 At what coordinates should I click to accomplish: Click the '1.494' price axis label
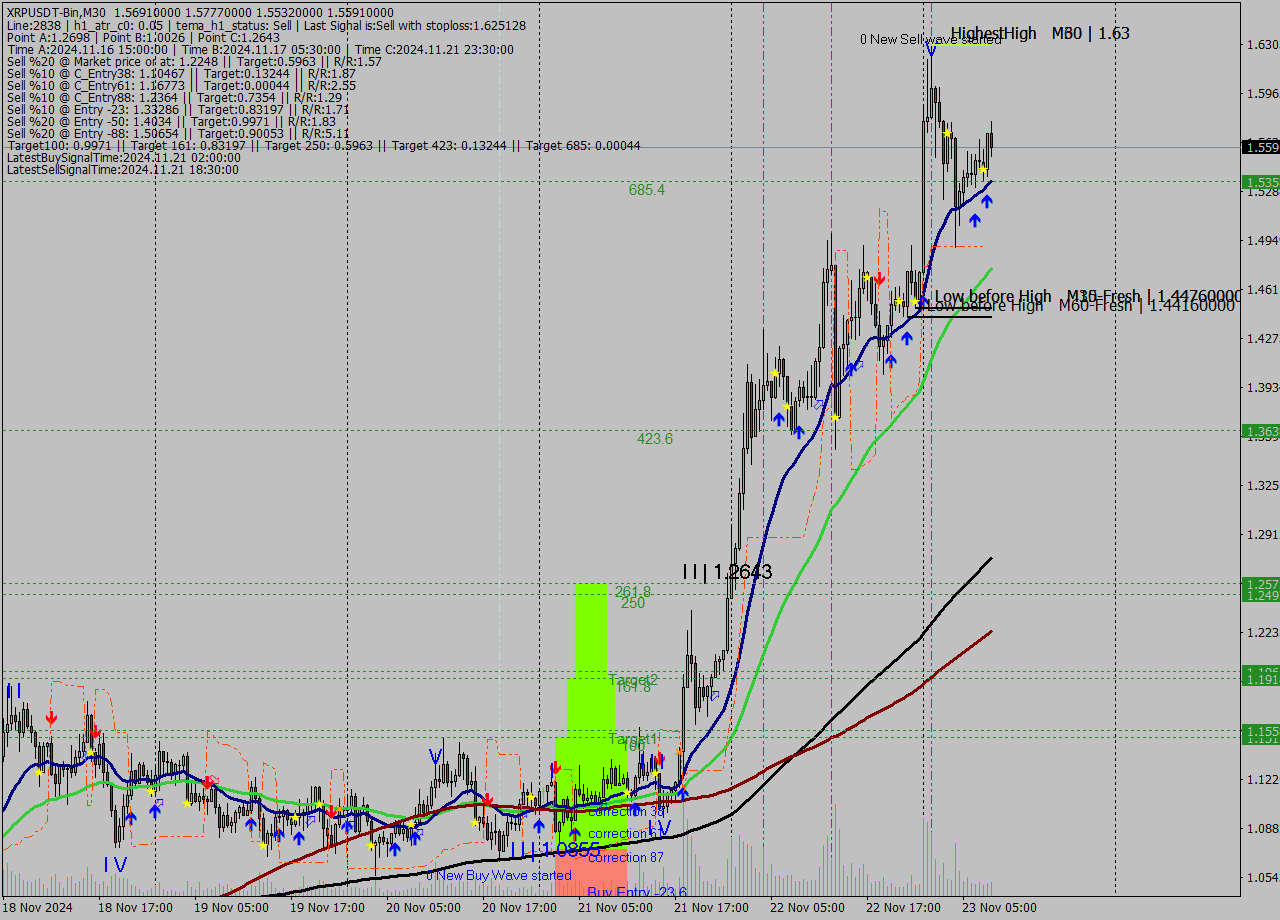tap(1262, 240)
